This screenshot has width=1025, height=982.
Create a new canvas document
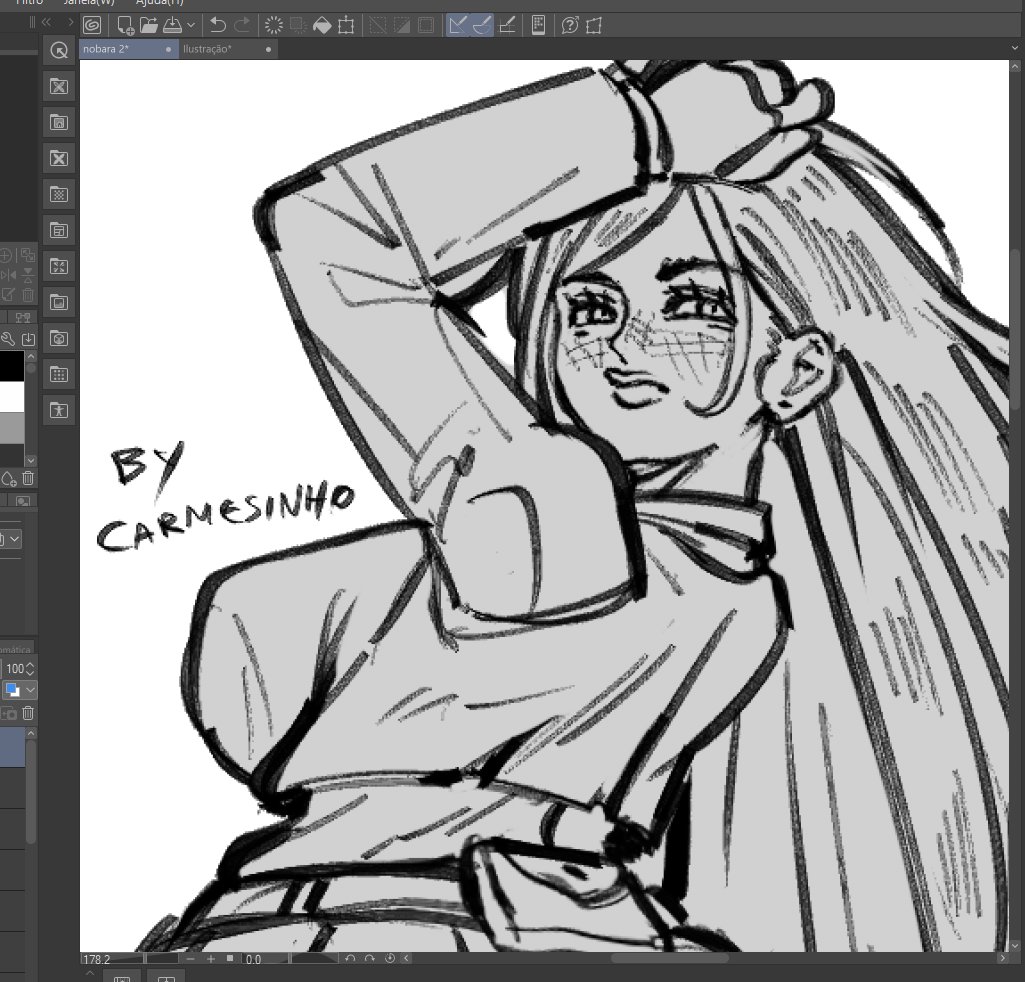point(125,25)
